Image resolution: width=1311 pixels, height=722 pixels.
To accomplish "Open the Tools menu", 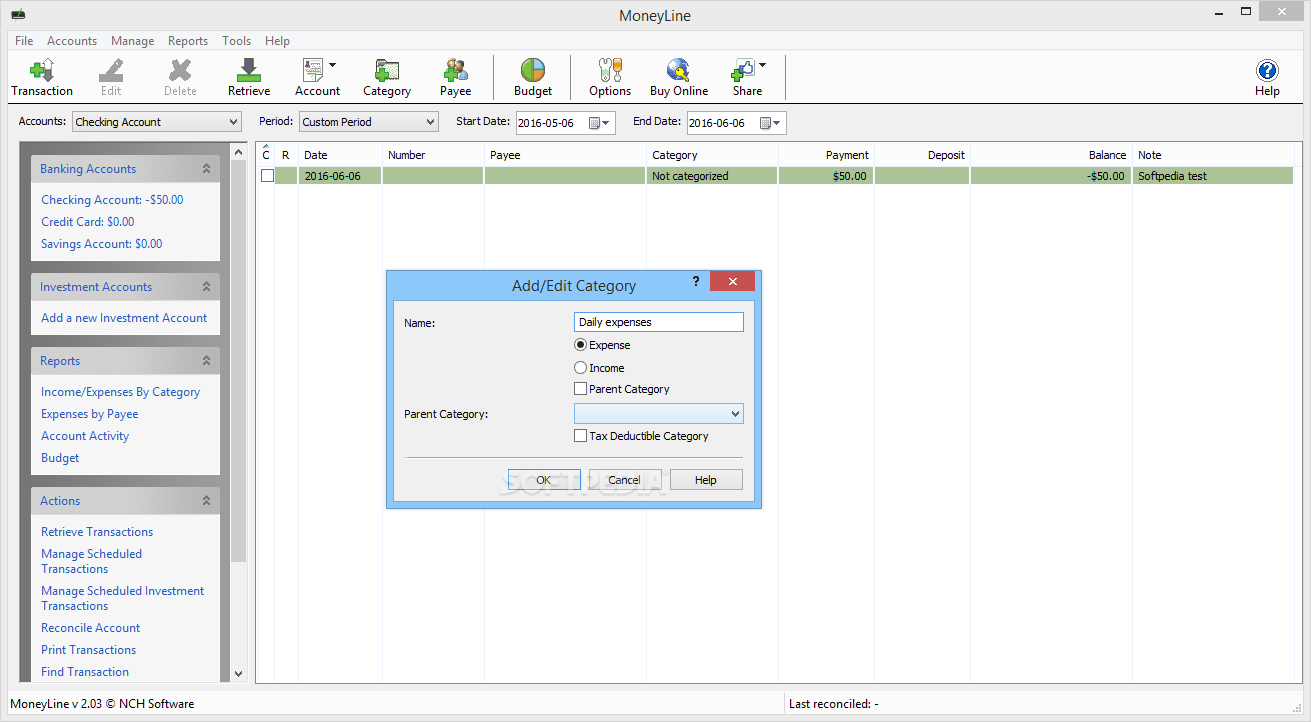I will tap(237, 41).
